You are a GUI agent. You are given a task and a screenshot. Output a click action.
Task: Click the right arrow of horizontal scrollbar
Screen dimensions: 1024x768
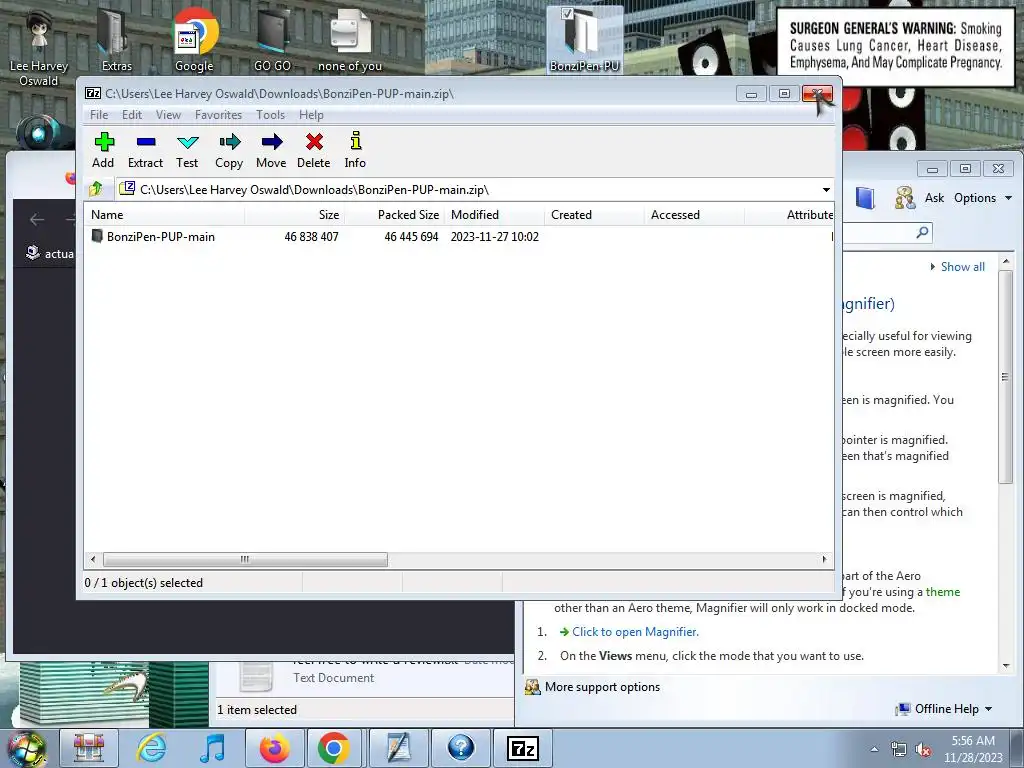click(824, 560)
